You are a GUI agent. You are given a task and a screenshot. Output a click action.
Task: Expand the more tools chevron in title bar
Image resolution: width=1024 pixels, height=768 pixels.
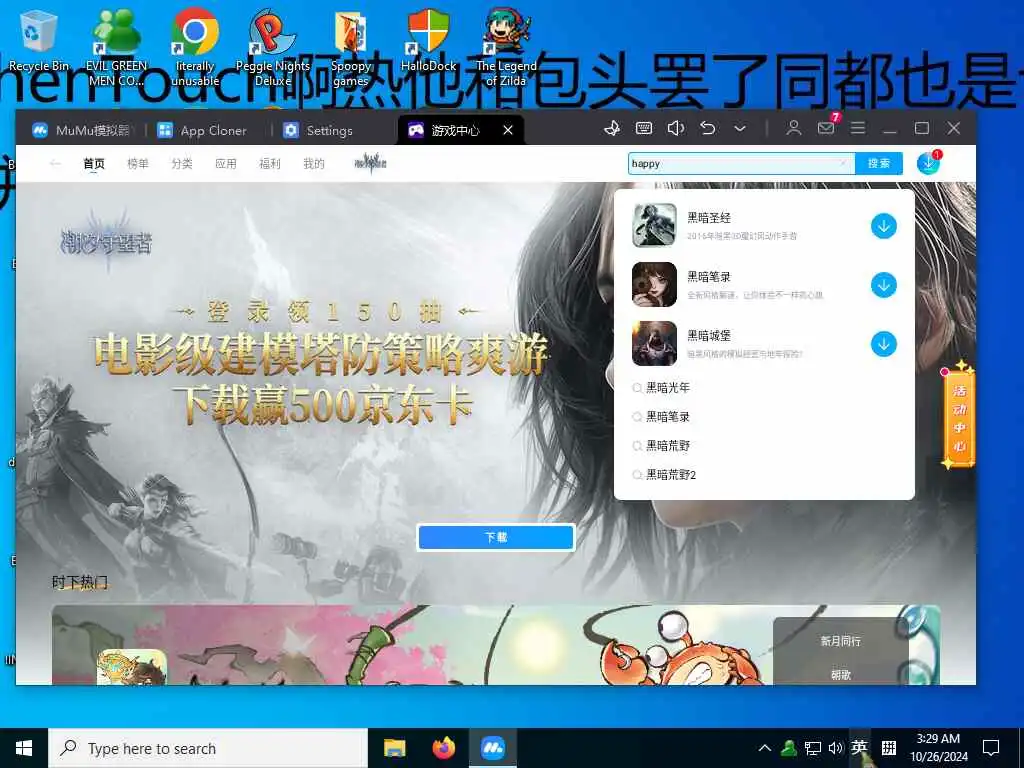740,129
